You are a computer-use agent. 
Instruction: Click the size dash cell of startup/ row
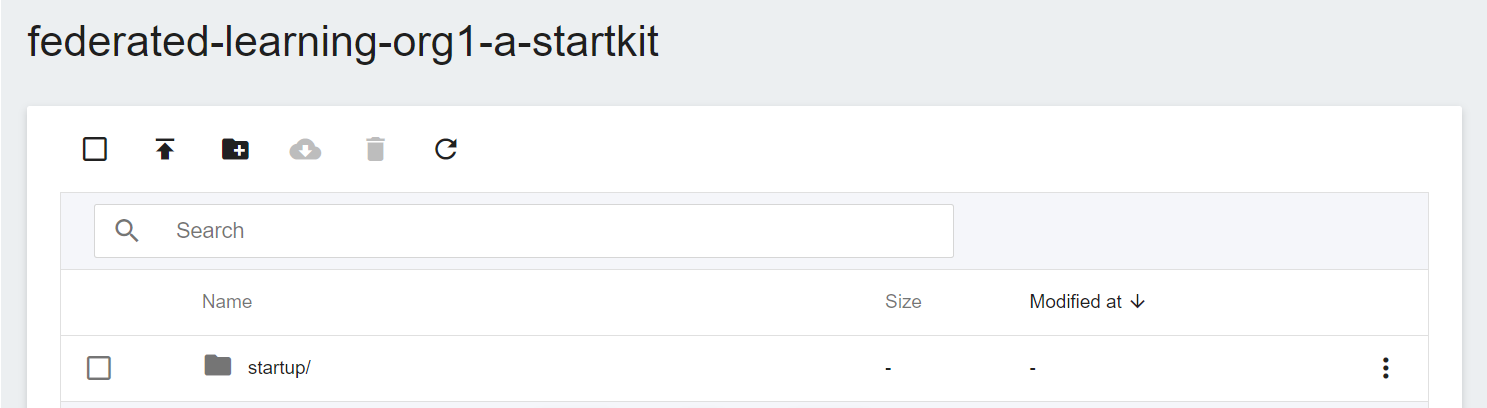pos(888,369)
